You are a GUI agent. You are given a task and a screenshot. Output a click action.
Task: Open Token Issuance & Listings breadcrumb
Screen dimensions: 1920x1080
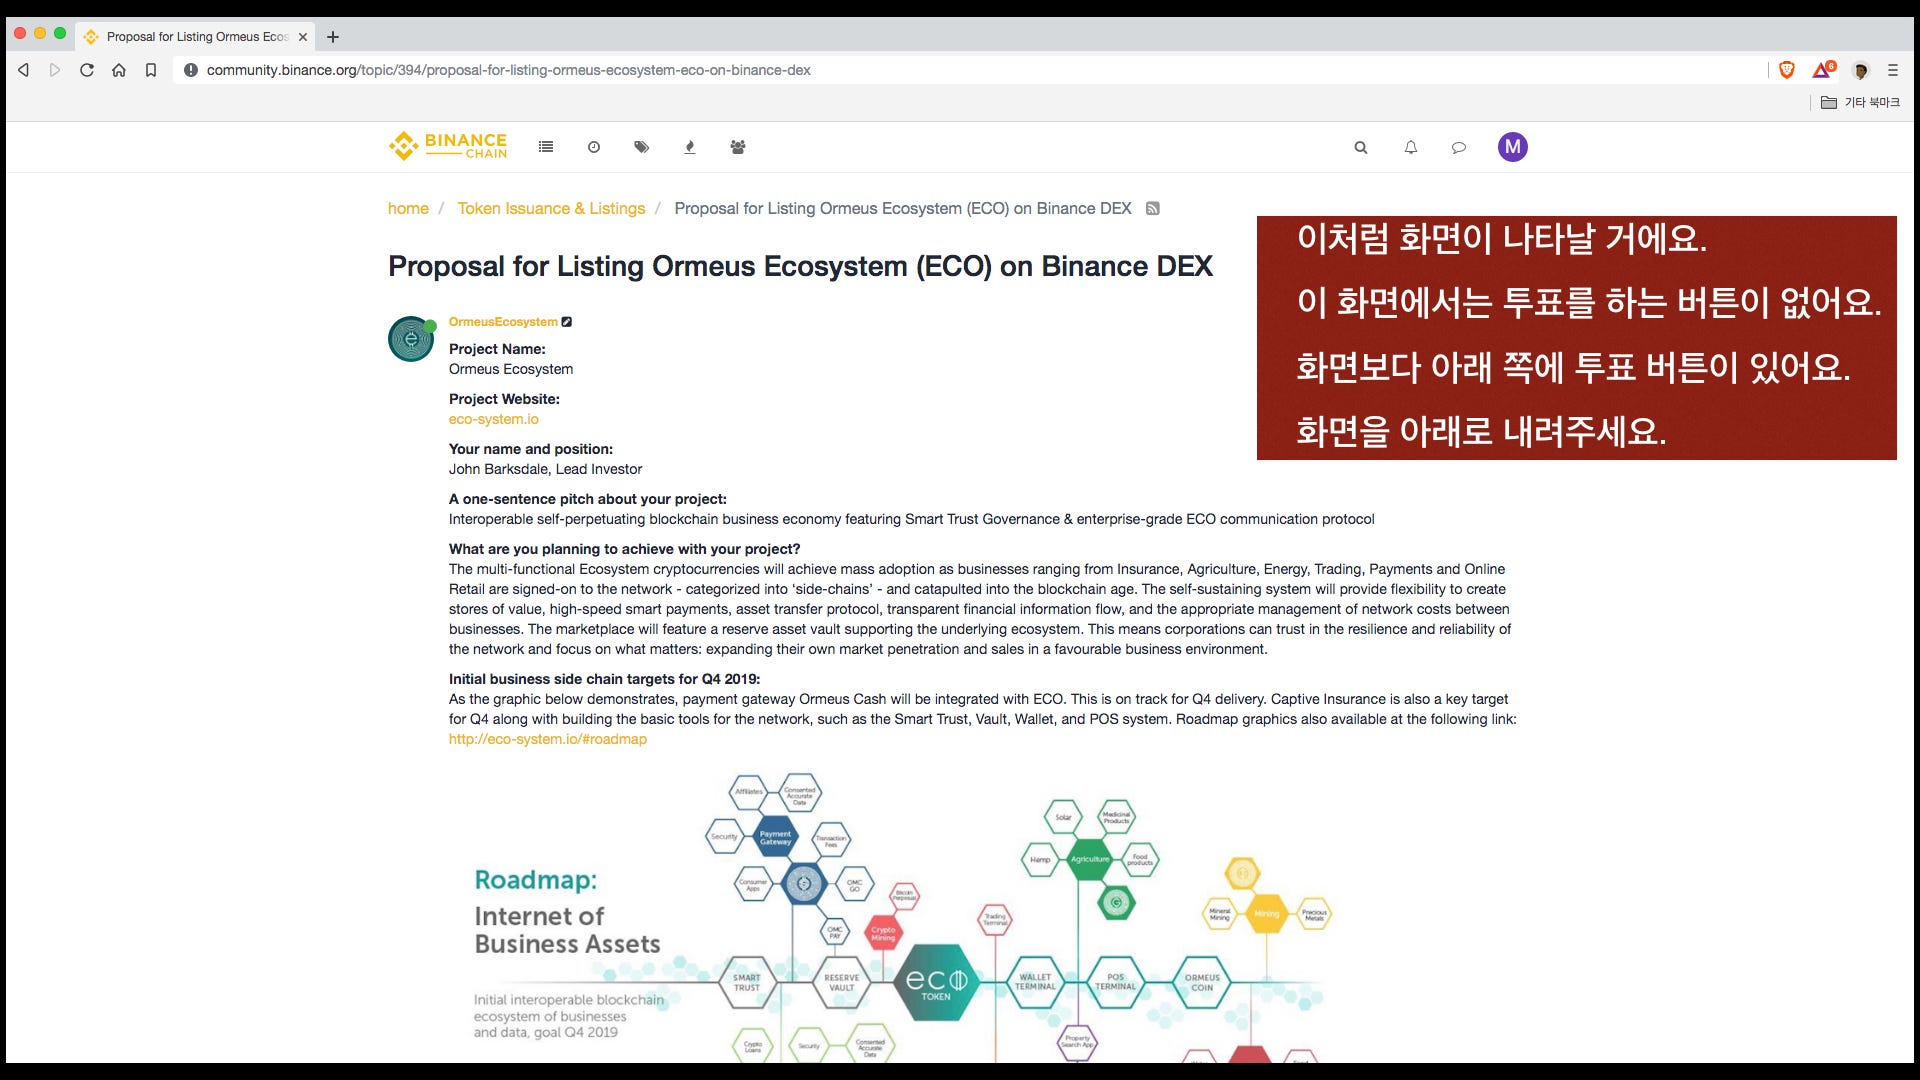[551, 208]
